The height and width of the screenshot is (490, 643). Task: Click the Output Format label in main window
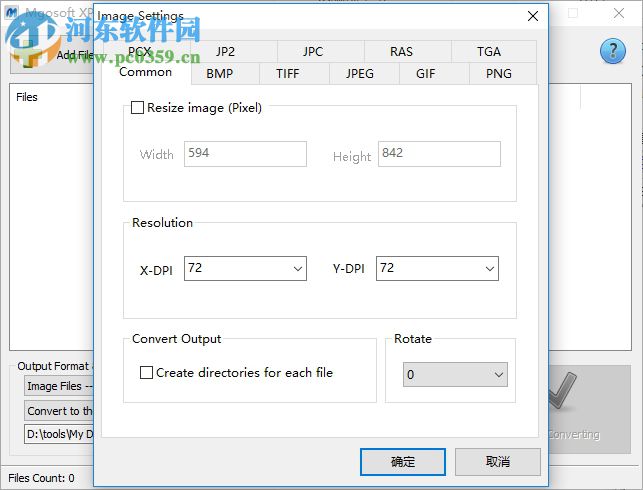point(53,366)
